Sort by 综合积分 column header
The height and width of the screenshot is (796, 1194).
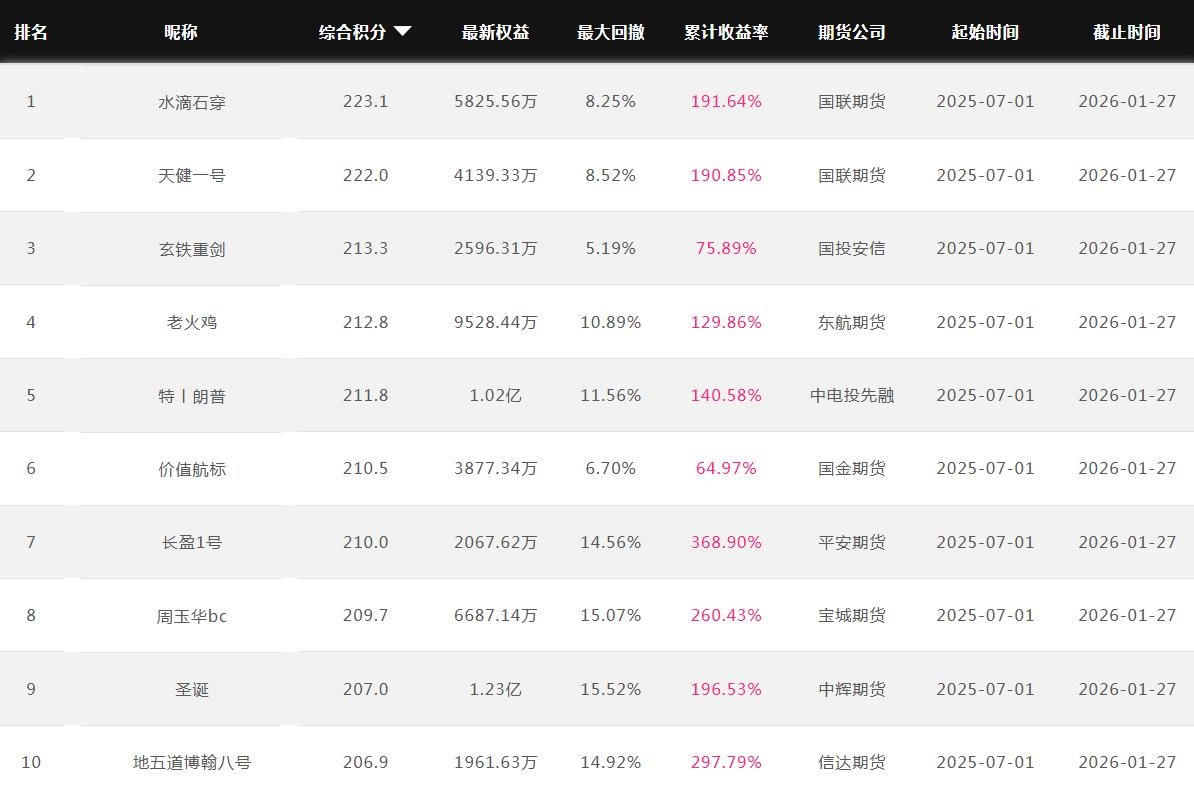(352, 32)
